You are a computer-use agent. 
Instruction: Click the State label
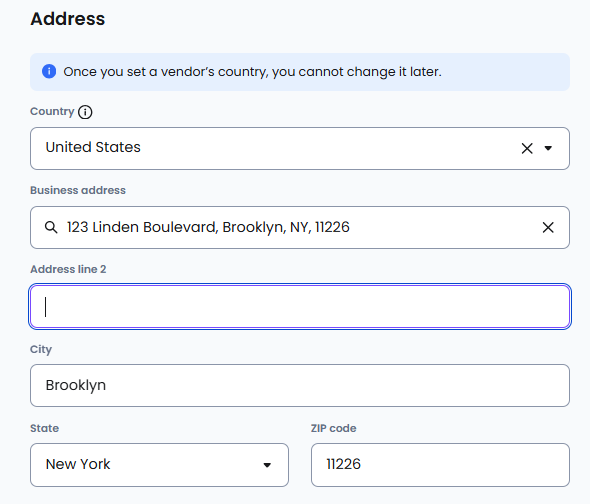[x=44, y=428]
